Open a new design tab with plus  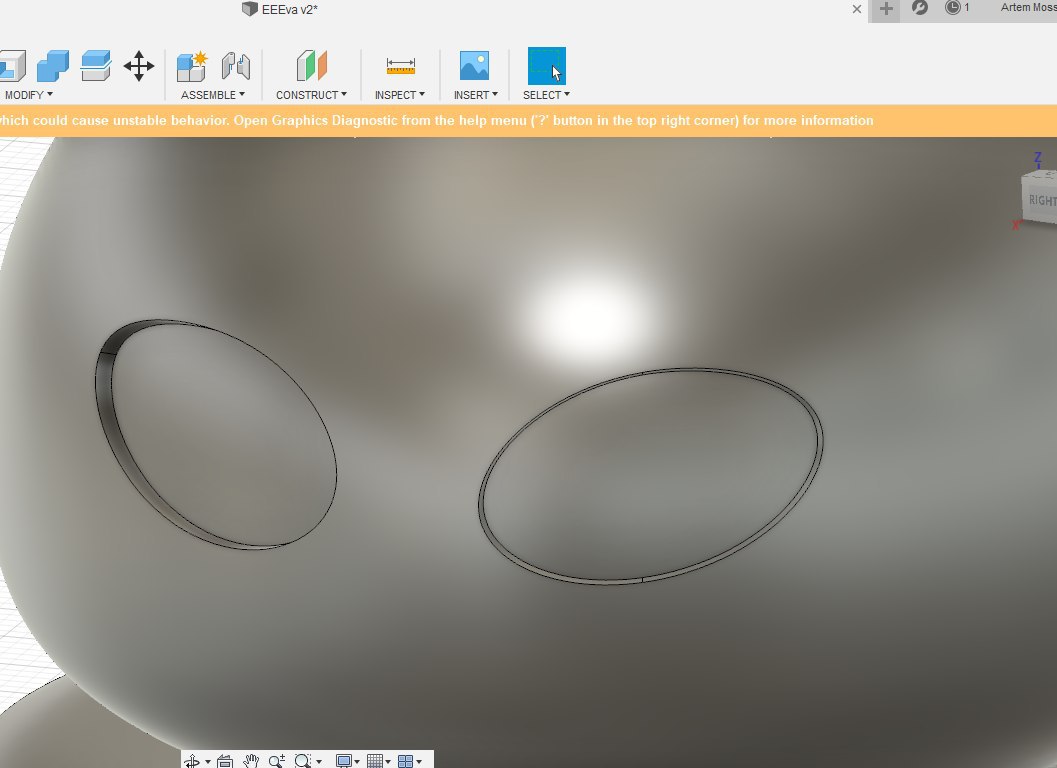click(x=886, y=9)
